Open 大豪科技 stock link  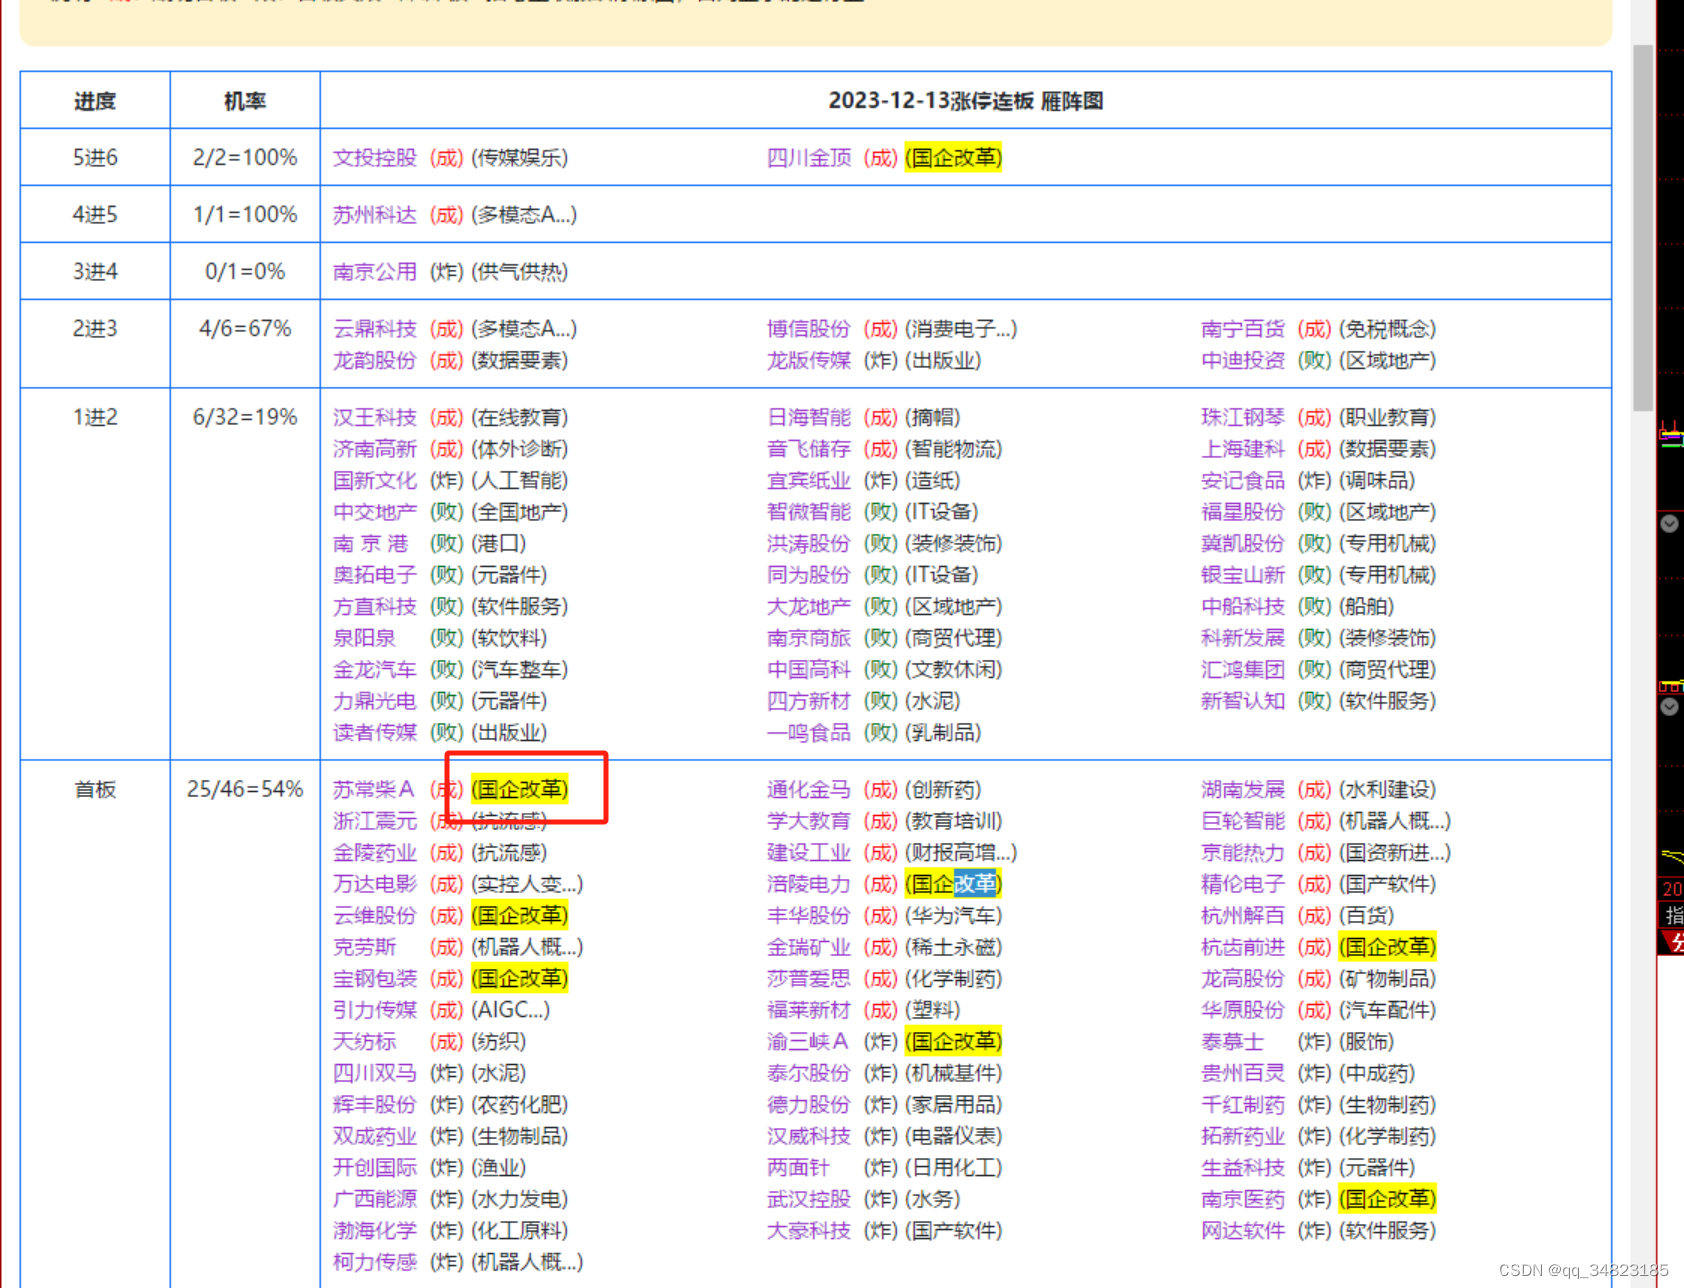pos(809,1230)
